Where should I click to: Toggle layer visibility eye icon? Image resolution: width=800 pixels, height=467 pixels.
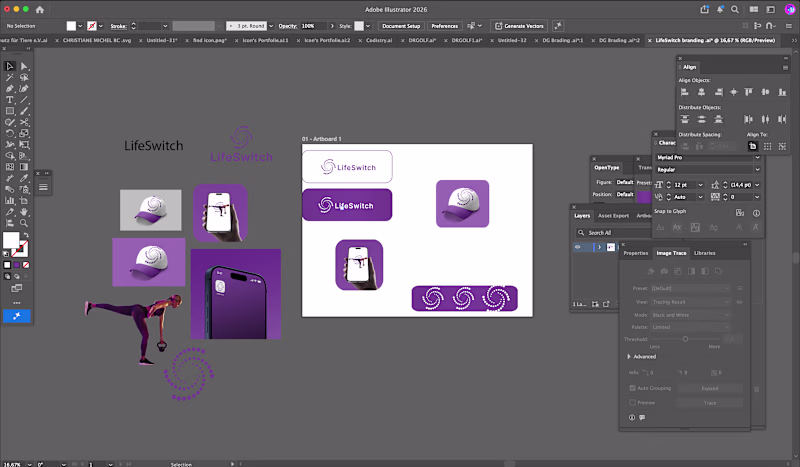[578, 247]
